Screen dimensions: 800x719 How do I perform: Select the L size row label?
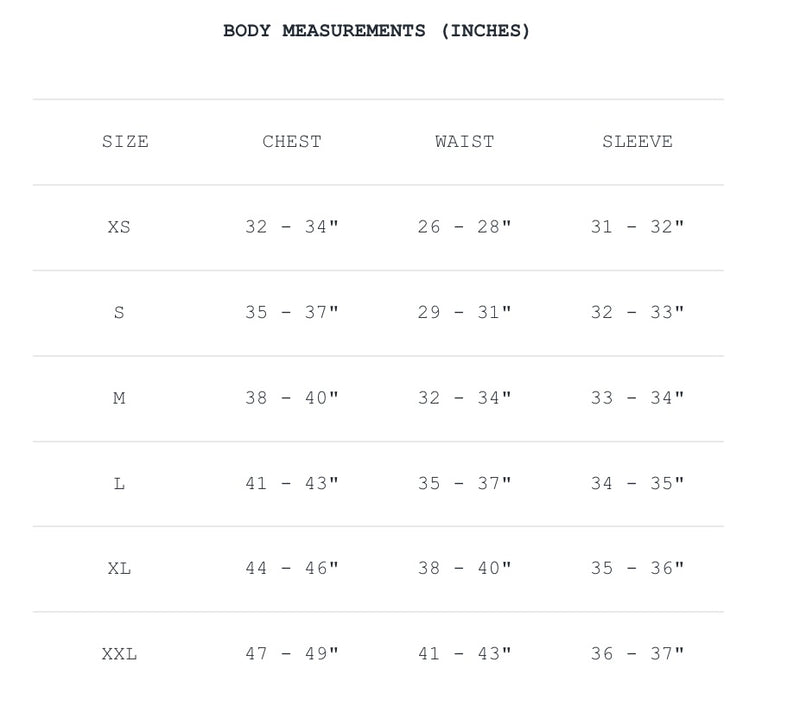119,483
